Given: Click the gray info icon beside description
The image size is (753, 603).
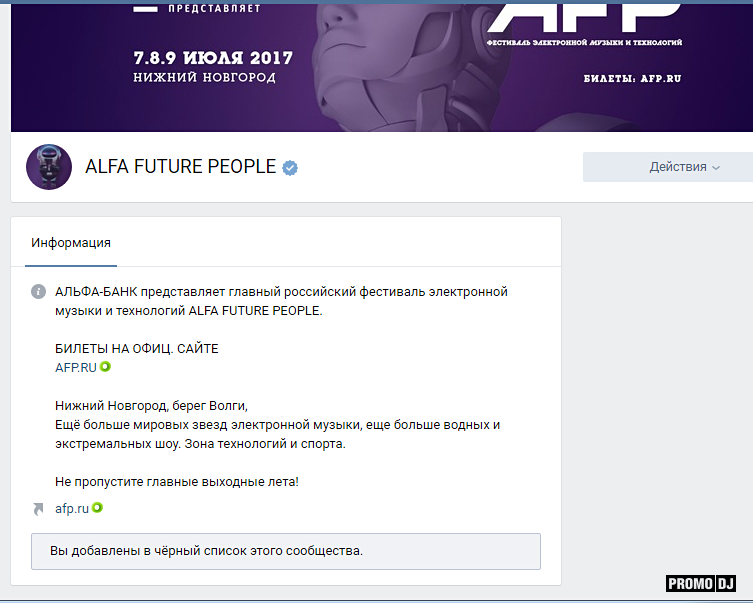Looking at the screenshot, I should (x=38, y=291).
